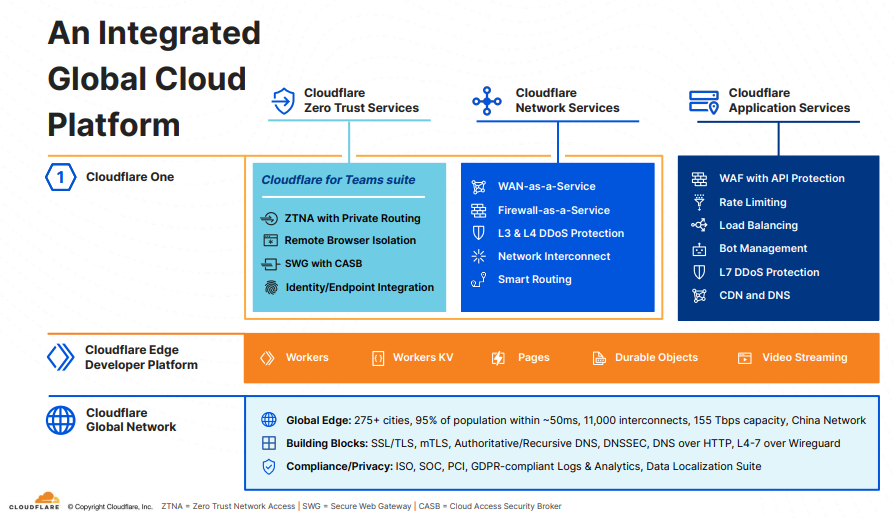This screenshot has height=518, width=894.
Task: Click the 'Cloudflare Application Services' heading
Action: [789, 100]
